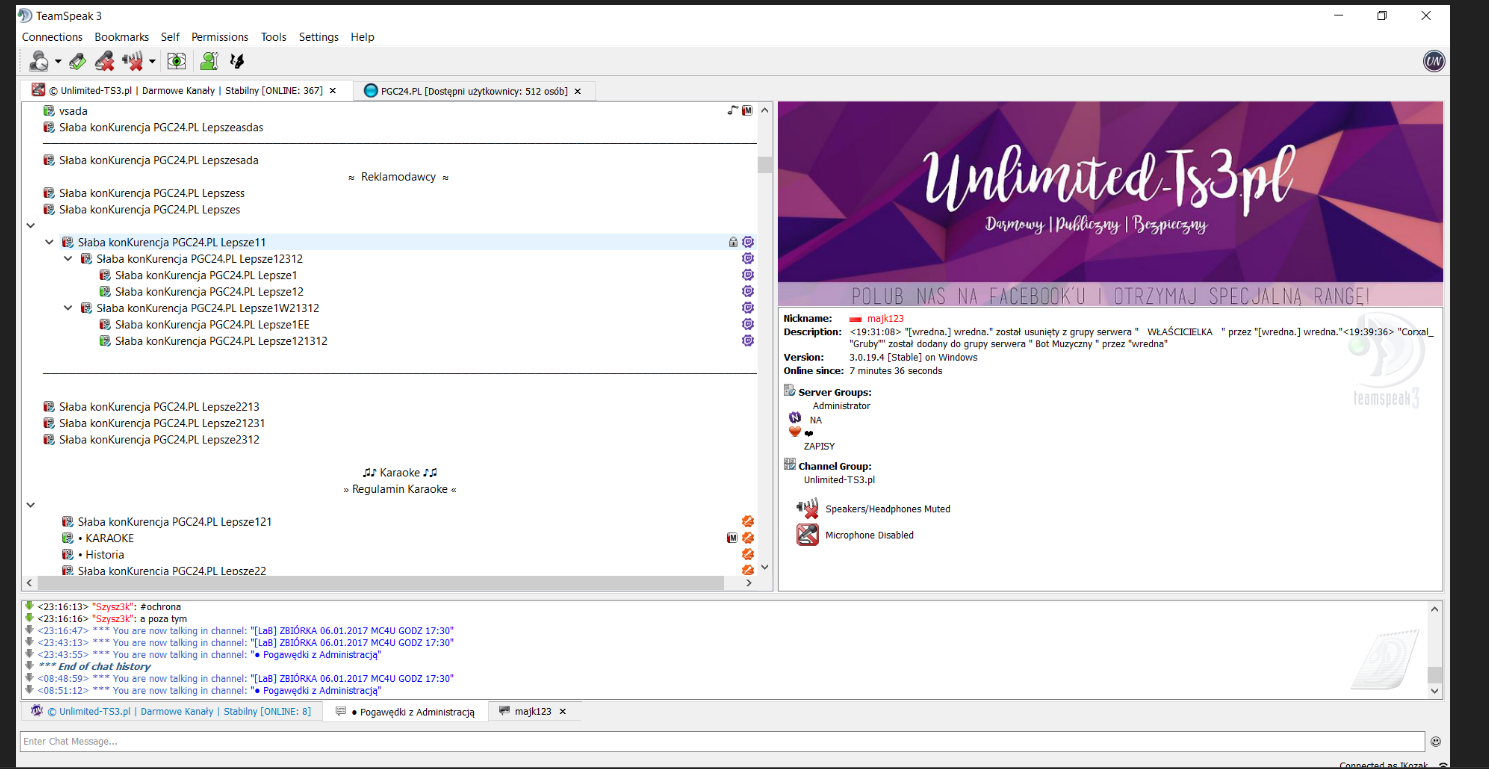Click the toolbar icon with the green checkmark
1489x769 pixels.
click(77, 61)
